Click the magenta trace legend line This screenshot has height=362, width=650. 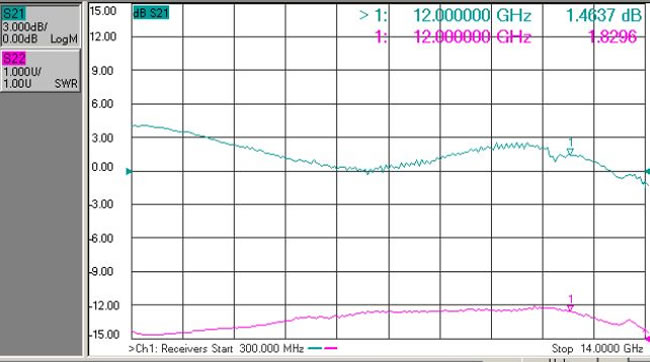point(330,348)
